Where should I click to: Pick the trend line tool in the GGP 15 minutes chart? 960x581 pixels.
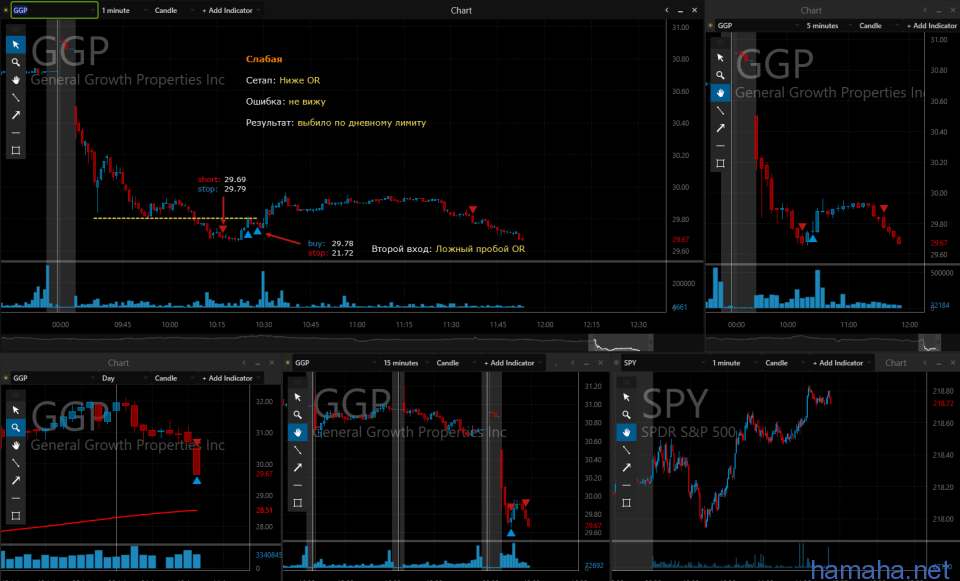point(298,450)
